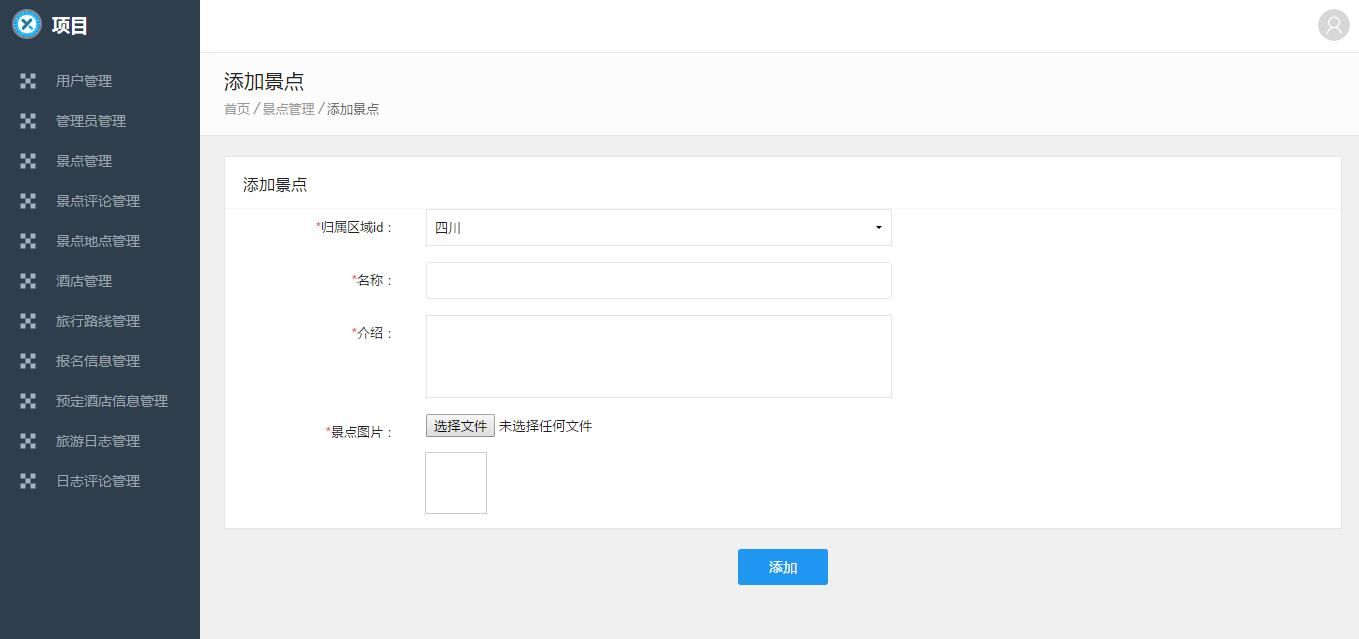
Task: Click the icon beside 景点管理
Action: pyautogui.click(x=28, y=161)
